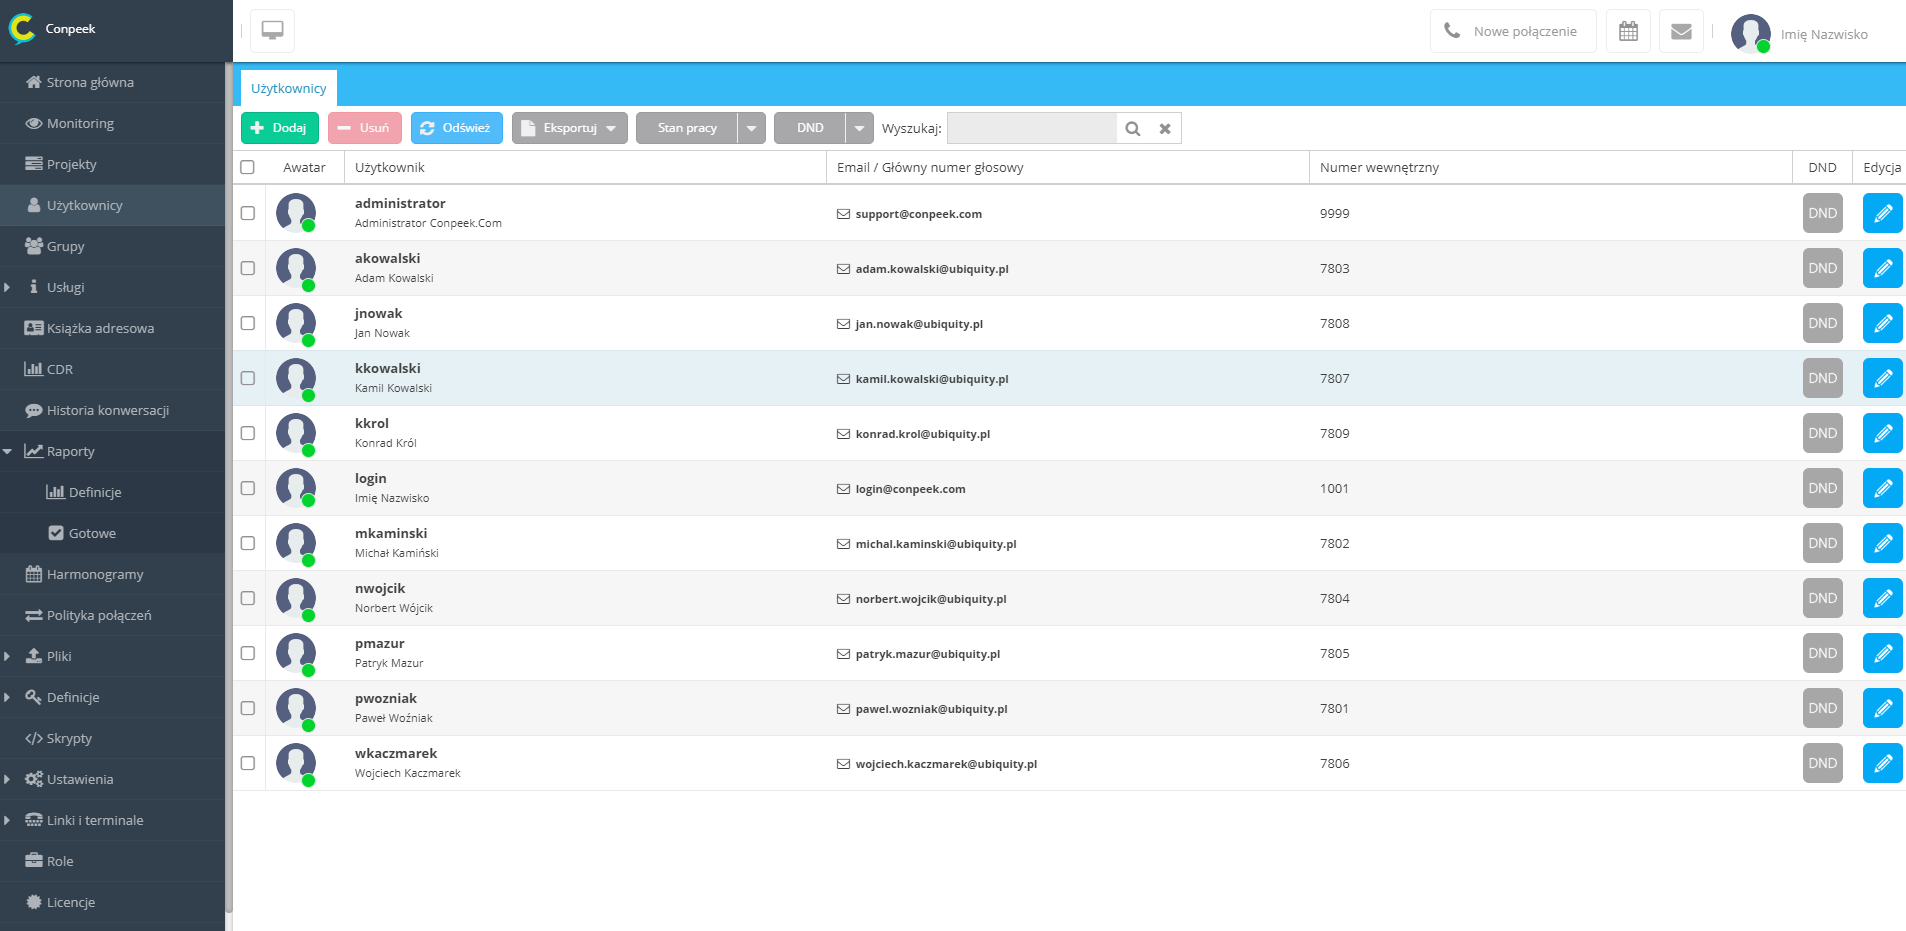Click into the Wyszukaj search field

1031,128
